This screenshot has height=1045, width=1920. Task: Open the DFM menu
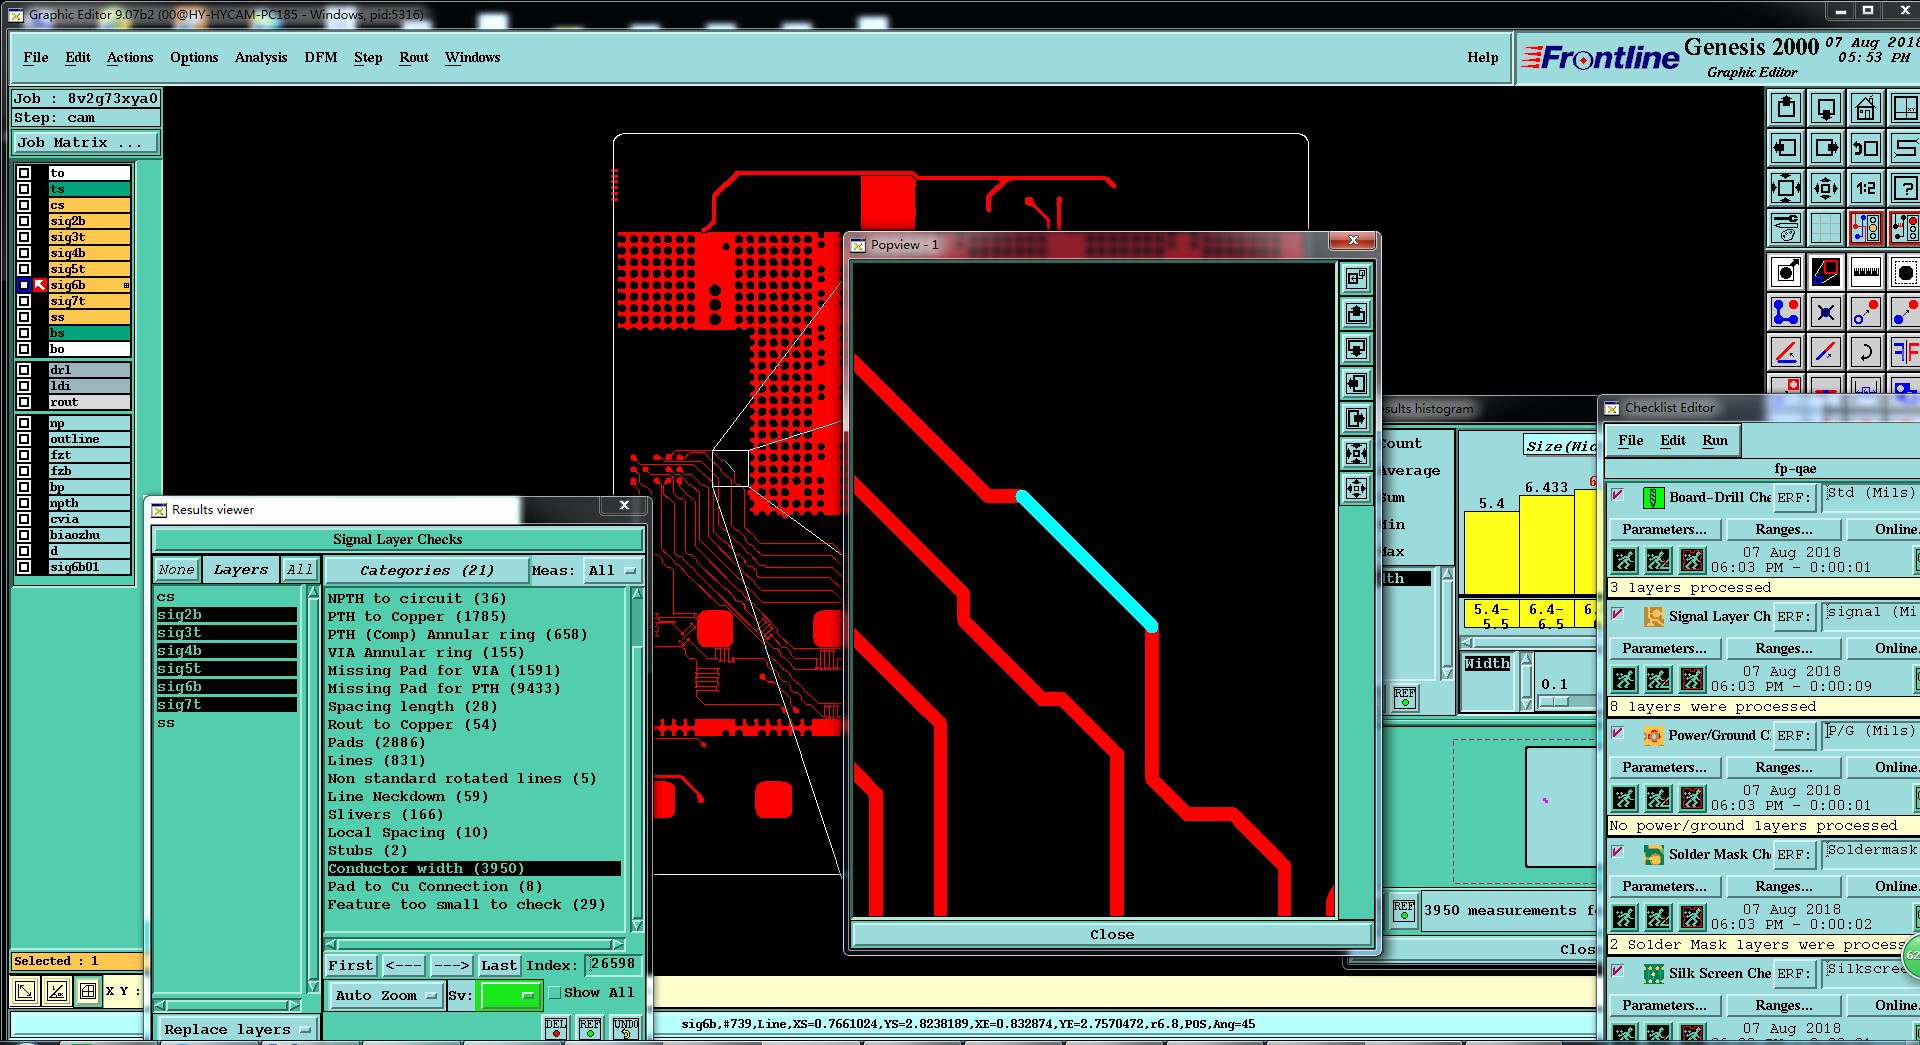click(320, 57)
